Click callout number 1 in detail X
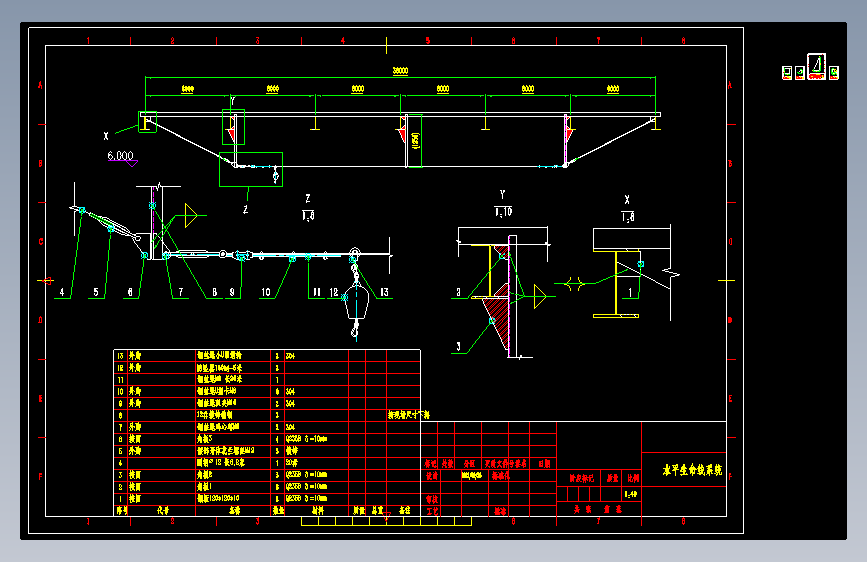Viewport: 867px width, 562px height. click(630, 293)
